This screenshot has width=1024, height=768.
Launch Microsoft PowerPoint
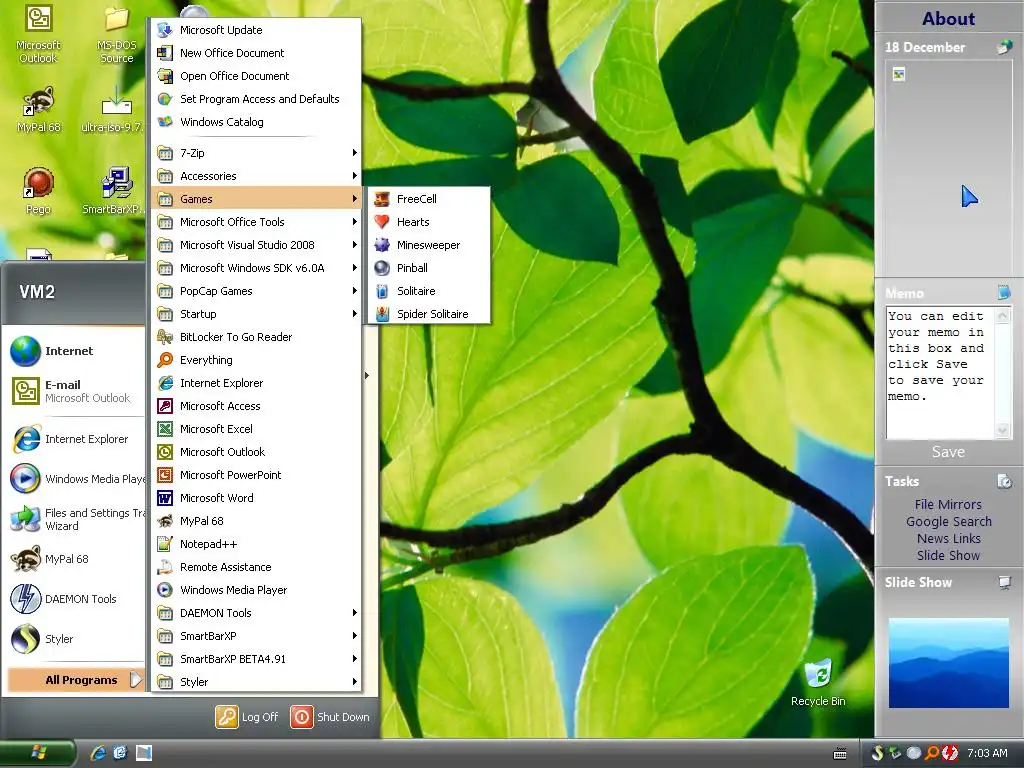(257, 475)
